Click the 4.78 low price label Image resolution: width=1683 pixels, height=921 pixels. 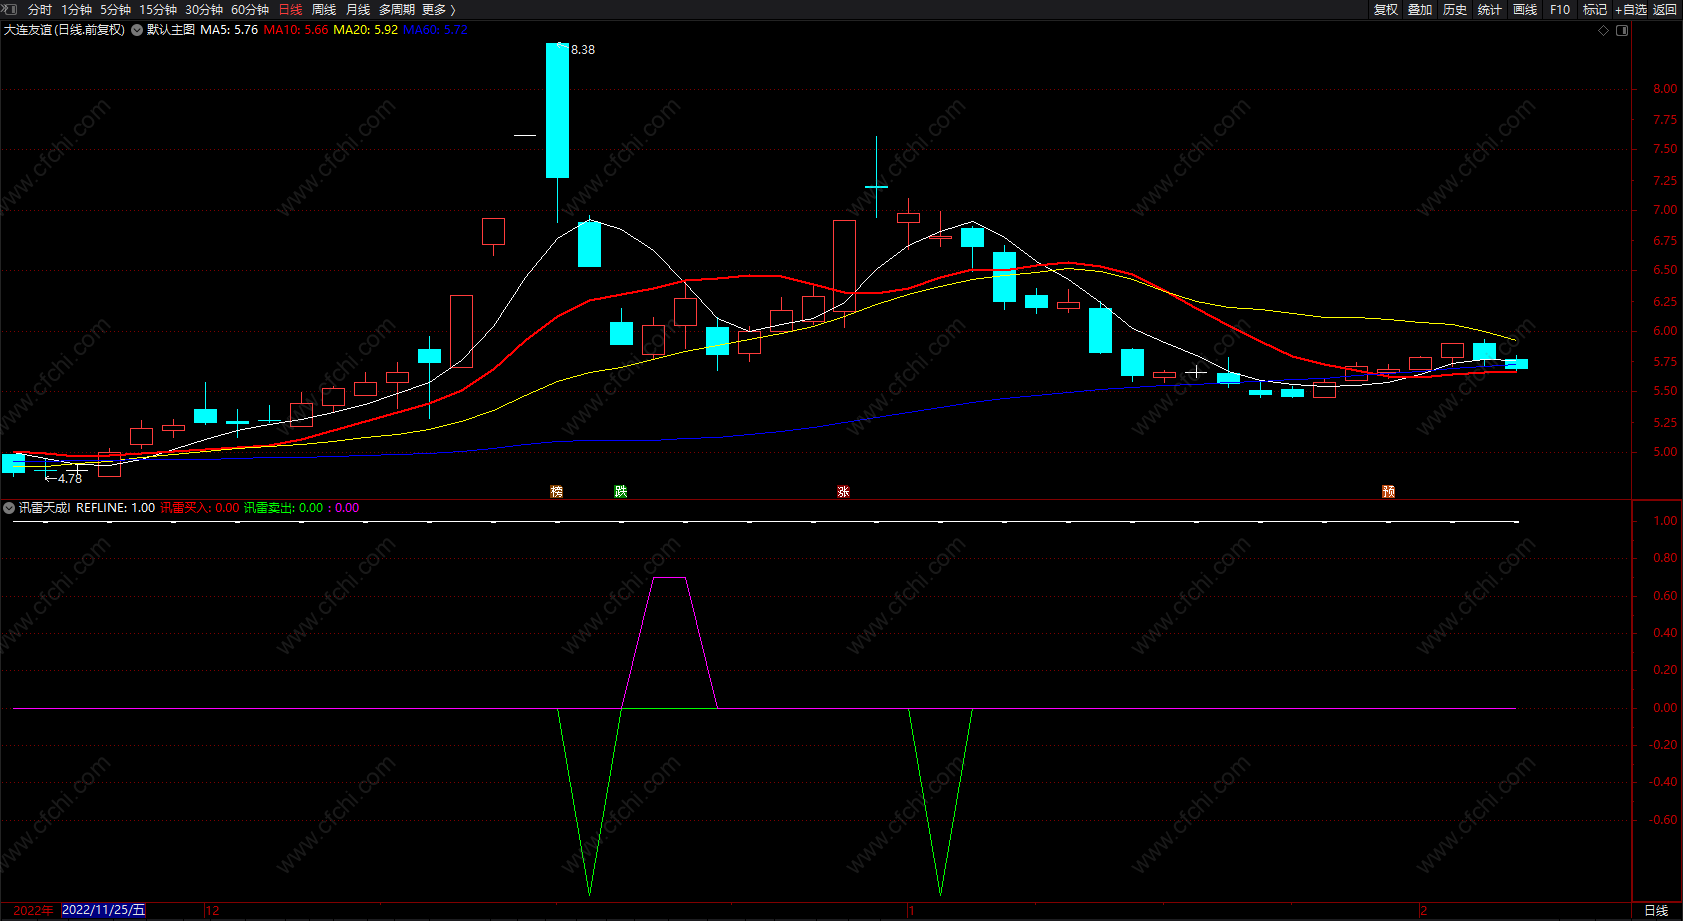click(70, 479)
